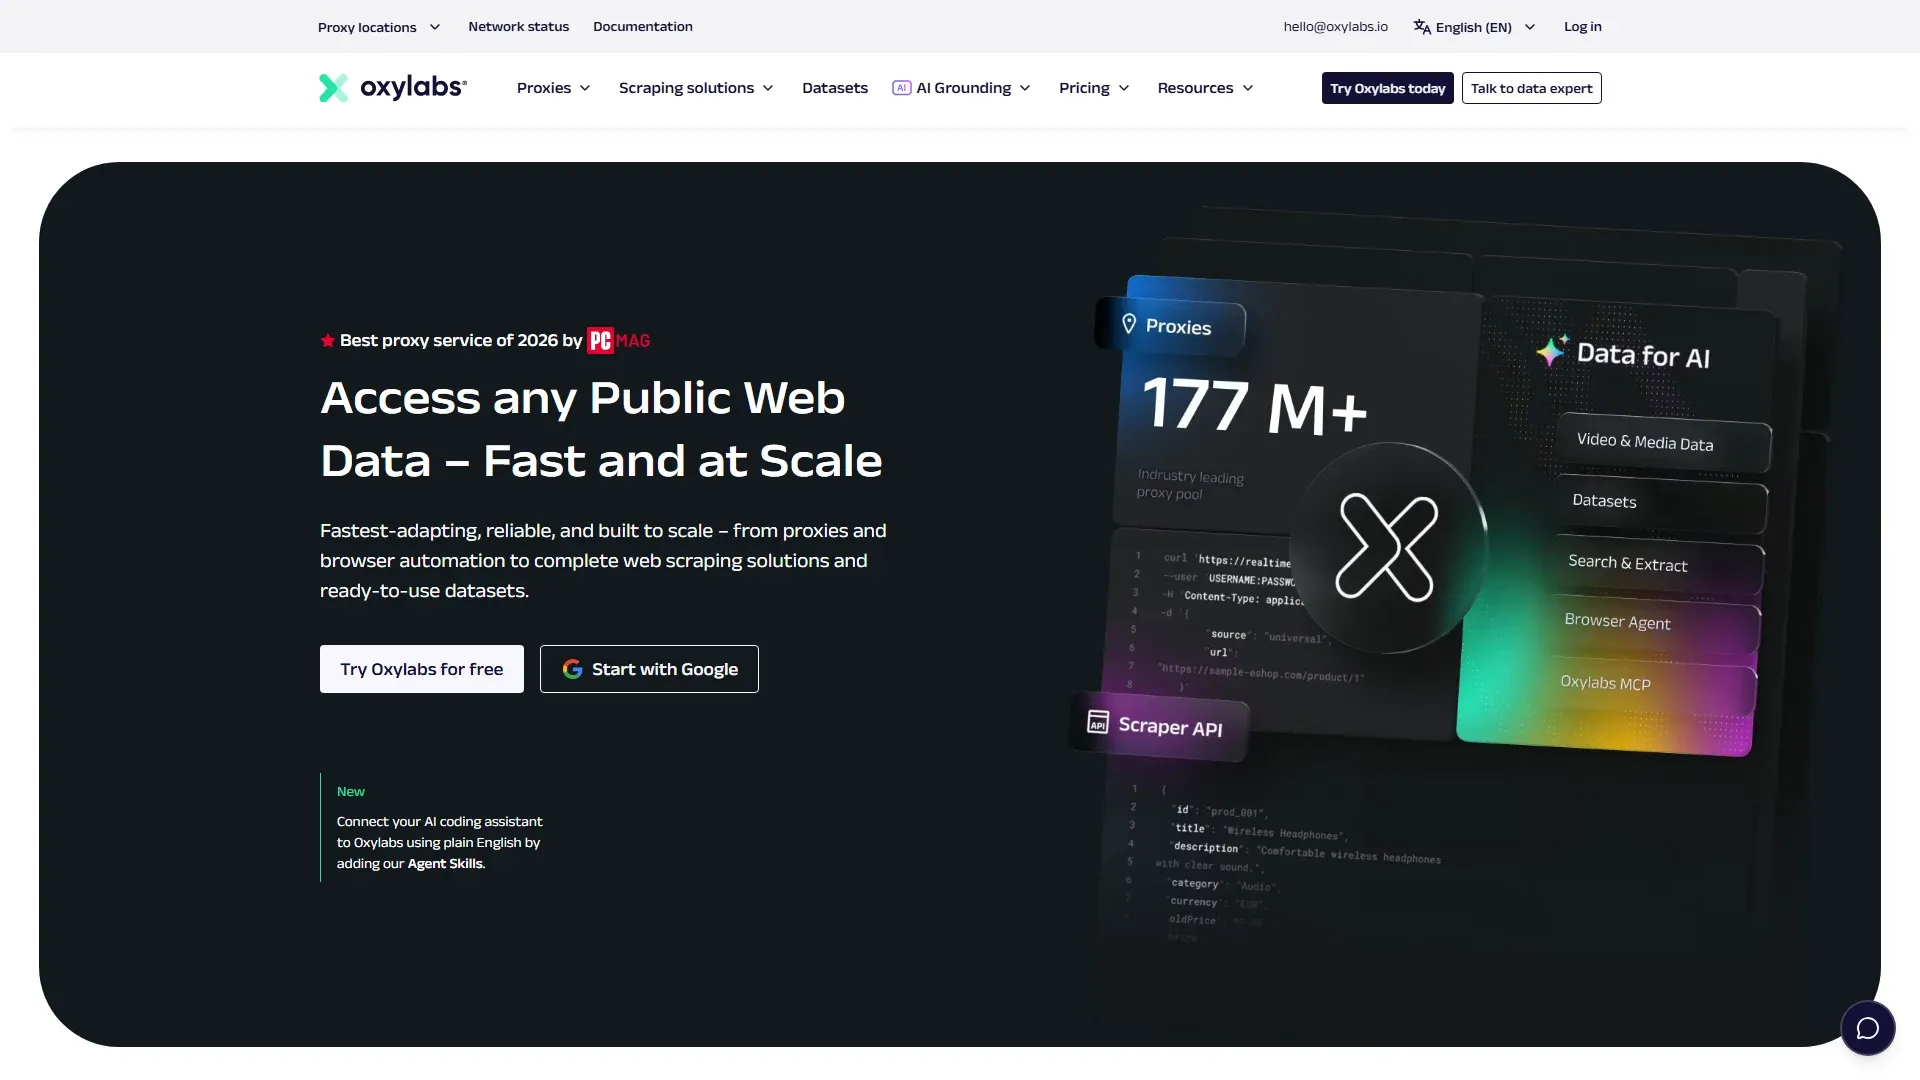Click the hello@oxylabs.io email link
The image size is (1920, 1080).
coord(1336,27)
